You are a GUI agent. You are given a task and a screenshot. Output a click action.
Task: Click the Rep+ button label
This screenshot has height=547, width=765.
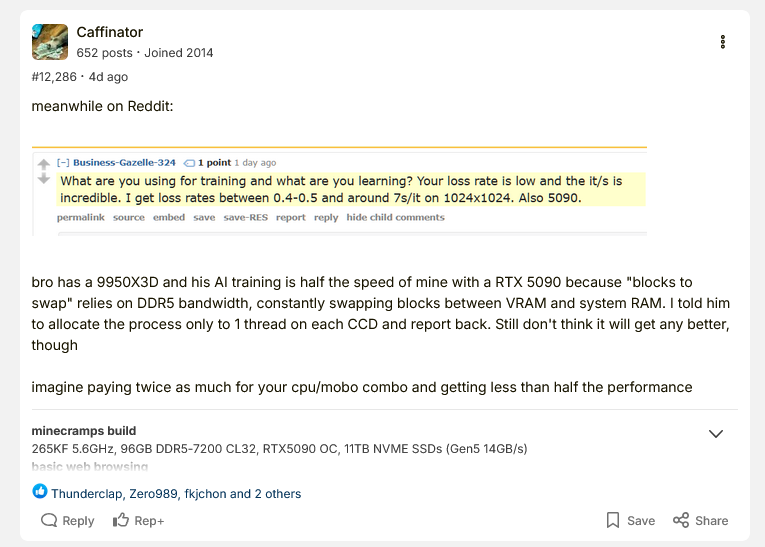tap(149, 521)
